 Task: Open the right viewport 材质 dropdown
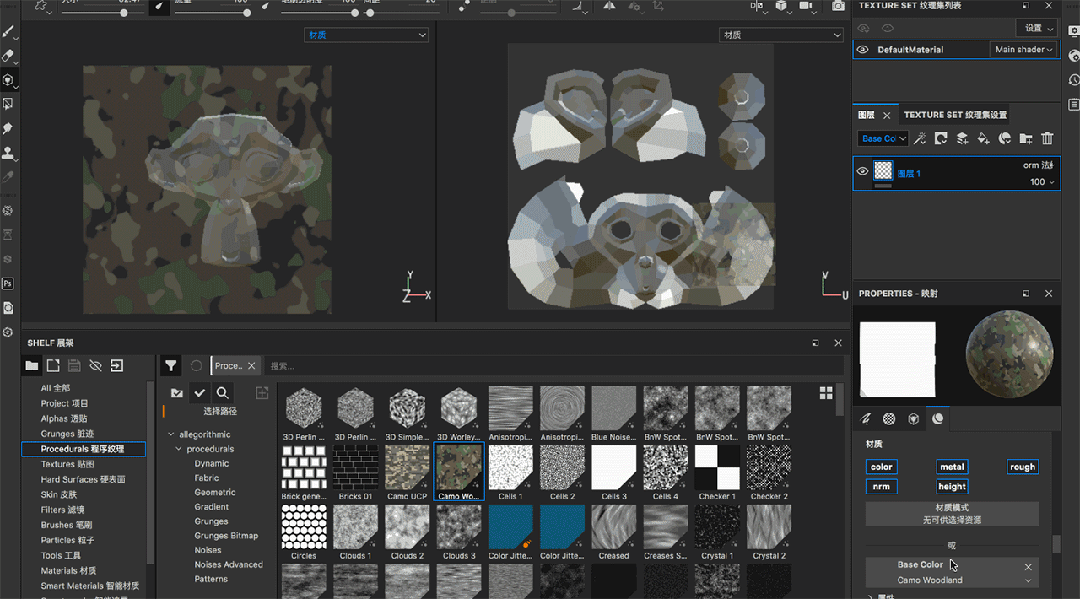[x=781, y=35]
